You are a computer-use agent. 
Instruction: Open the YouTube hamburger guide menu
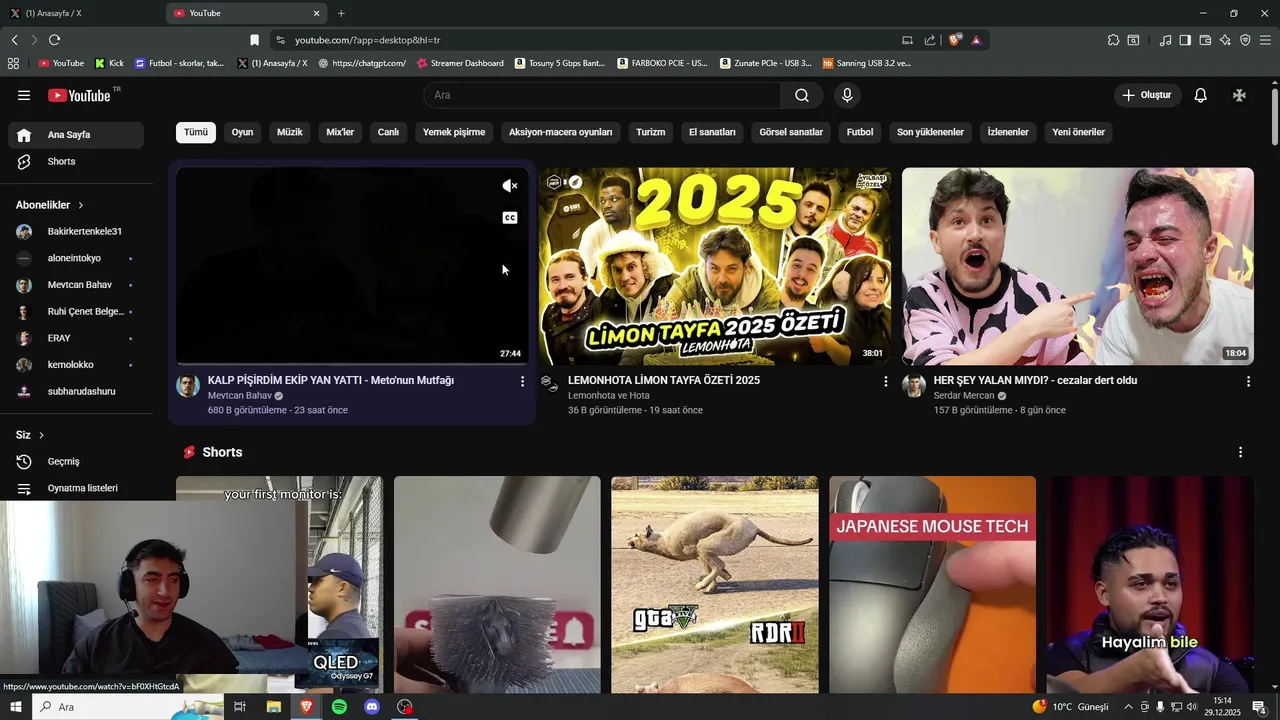(x=24, y=95)
